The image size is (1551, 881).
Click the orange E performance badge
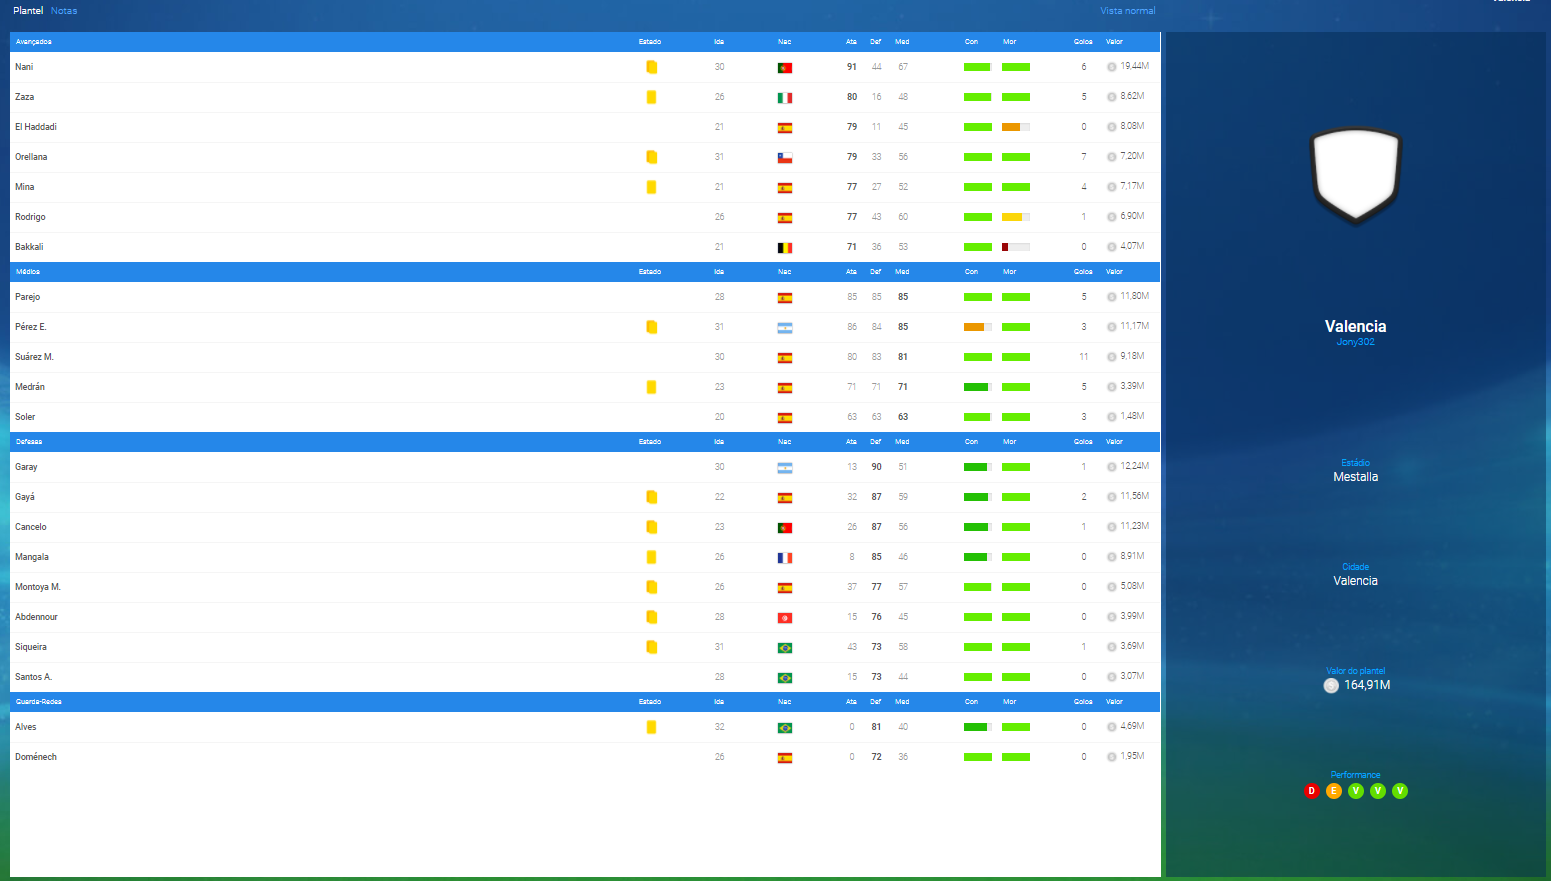coord(1334,791)
